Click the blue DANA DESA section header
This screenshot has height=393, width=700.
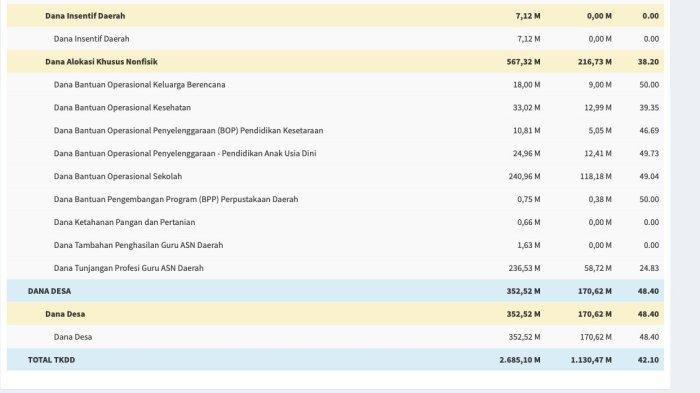pyautogui.click(x=335, y=291)
